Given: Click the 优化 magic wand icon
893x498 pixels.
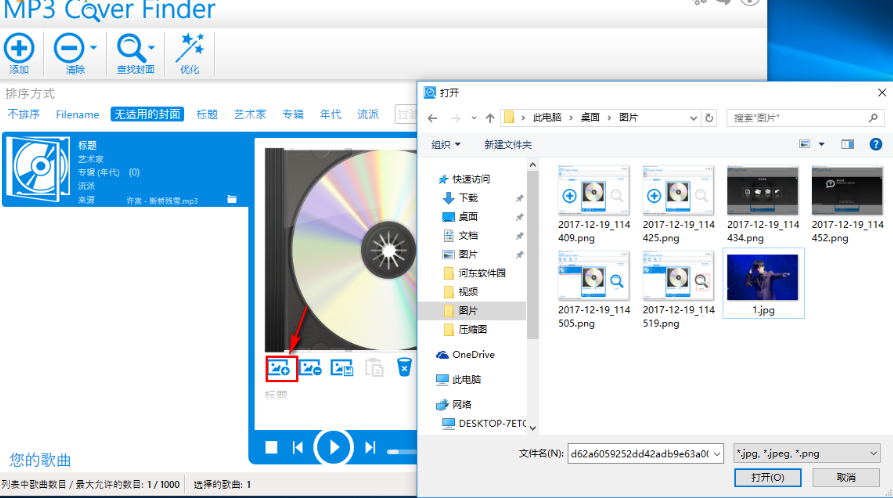Looking at the screenshot, I should pos(190,47).
